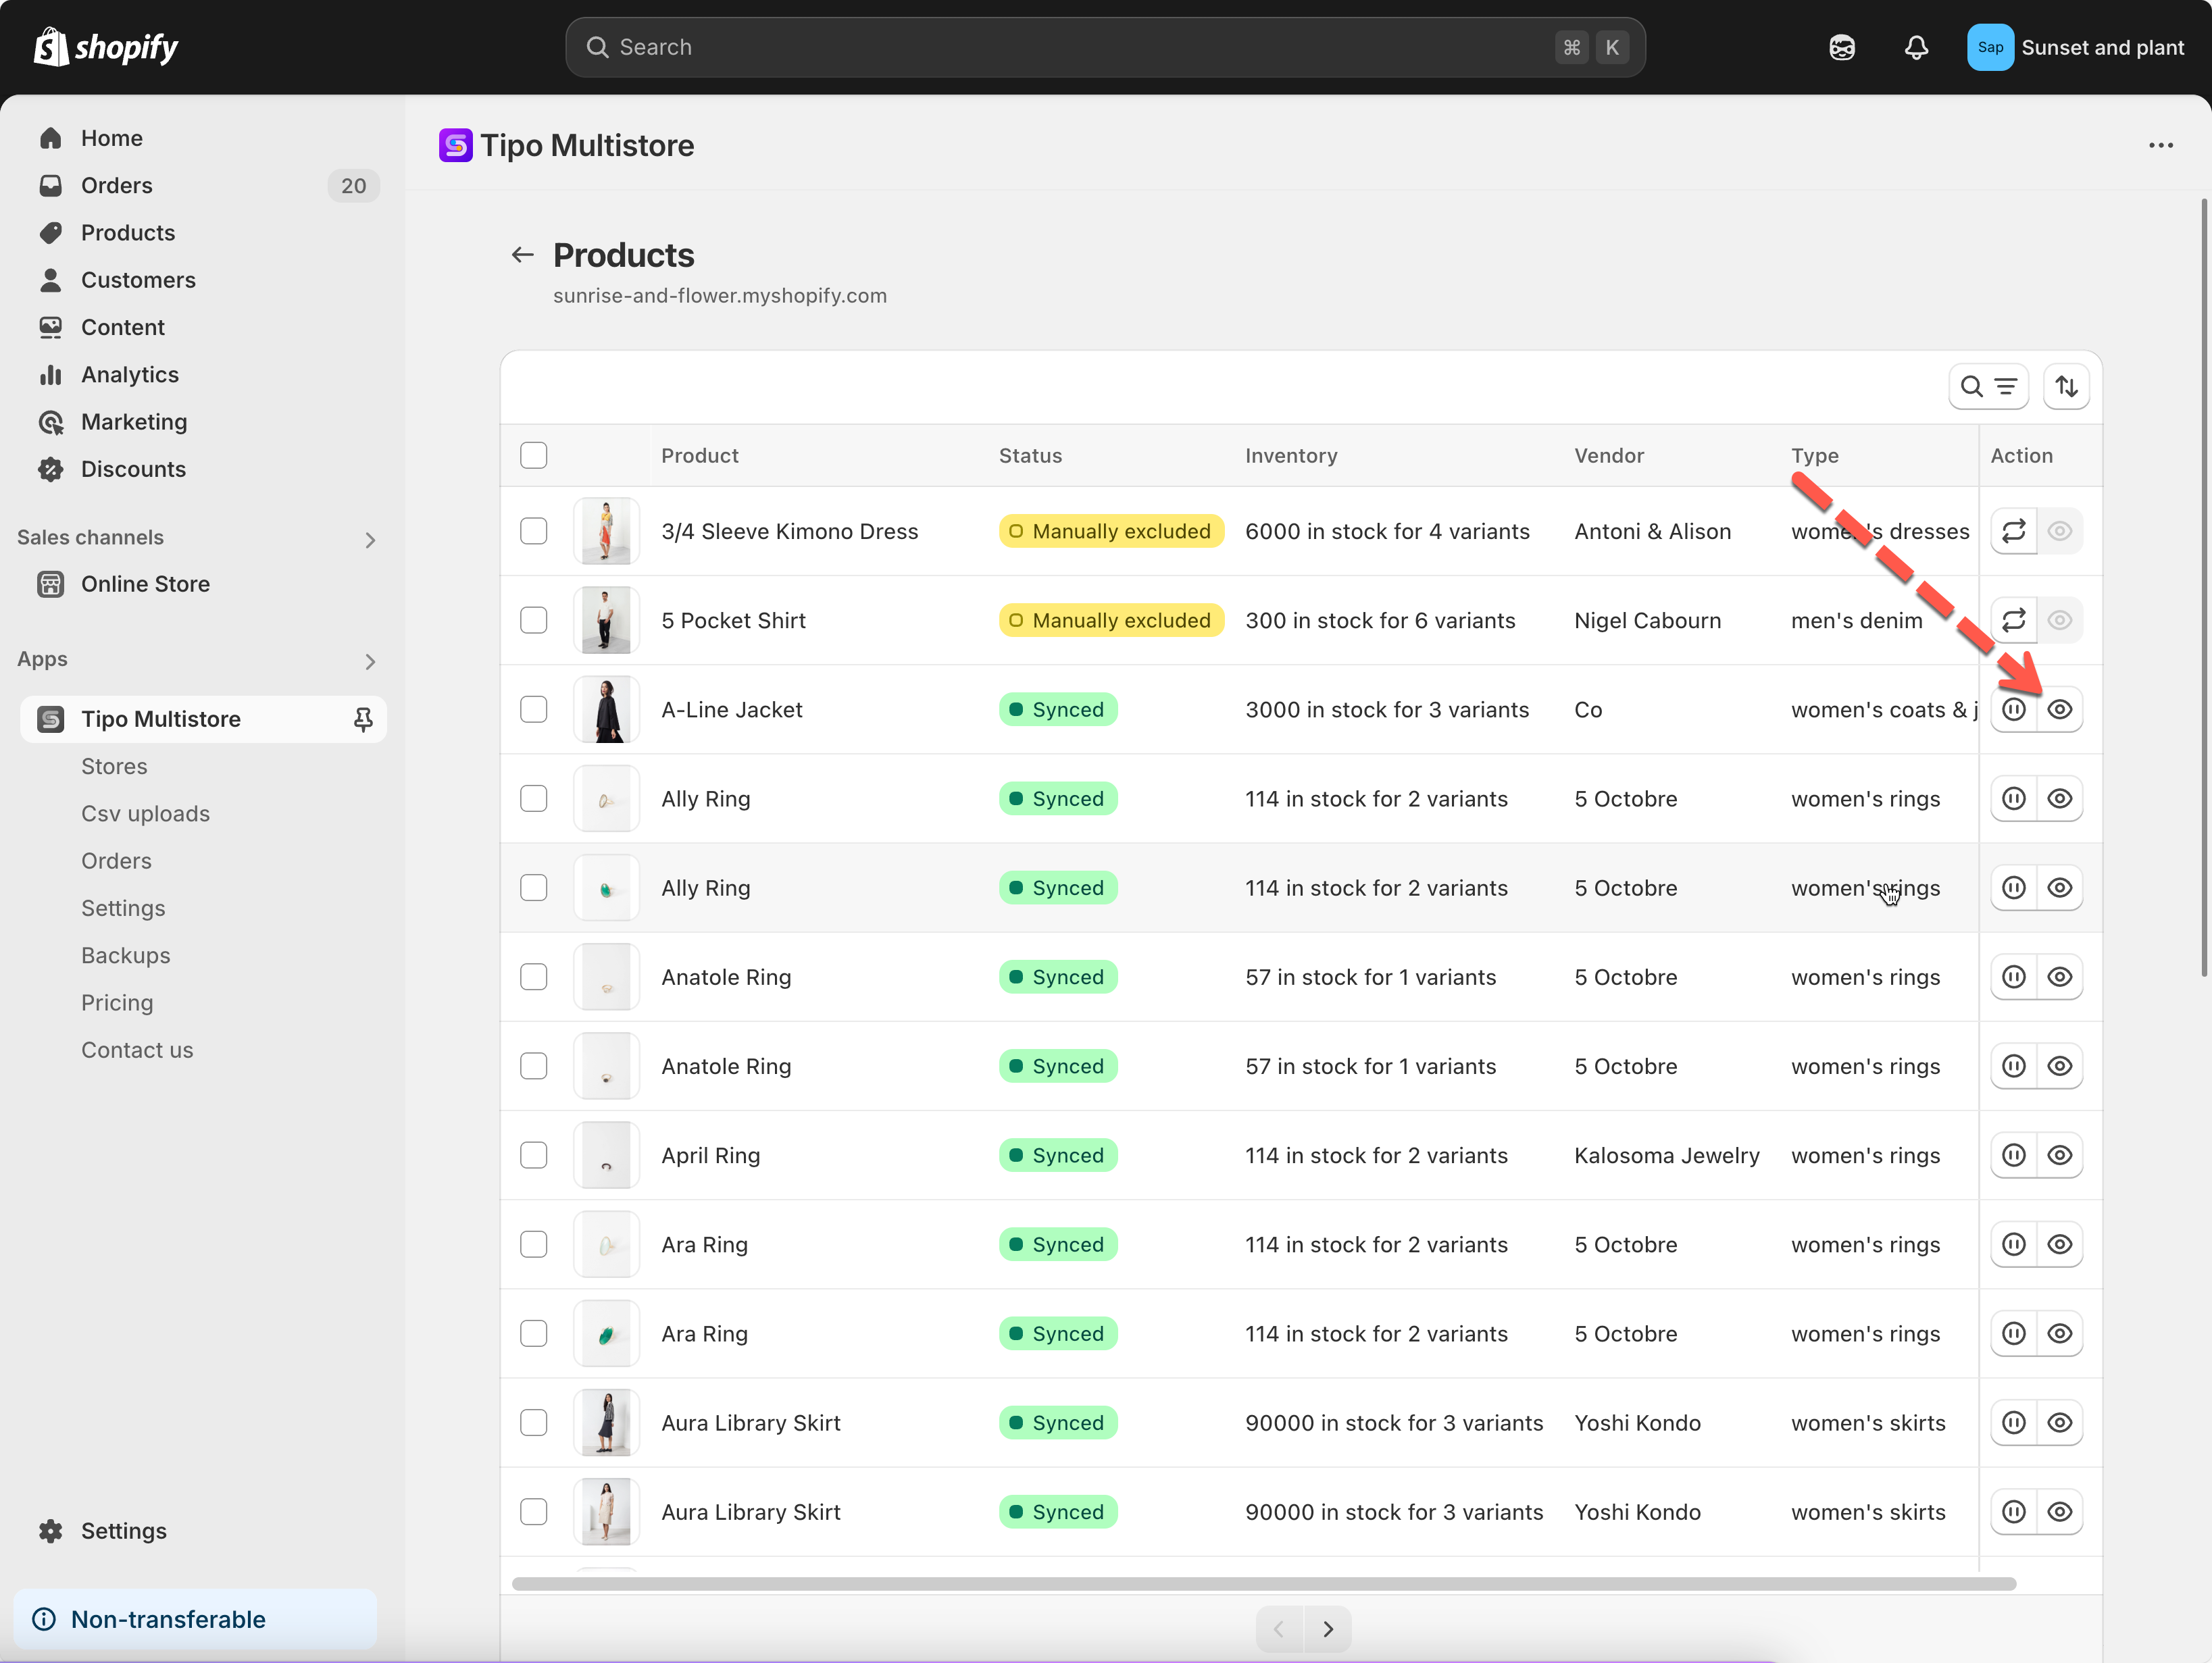Click the sort products arrows icon

2066,387
